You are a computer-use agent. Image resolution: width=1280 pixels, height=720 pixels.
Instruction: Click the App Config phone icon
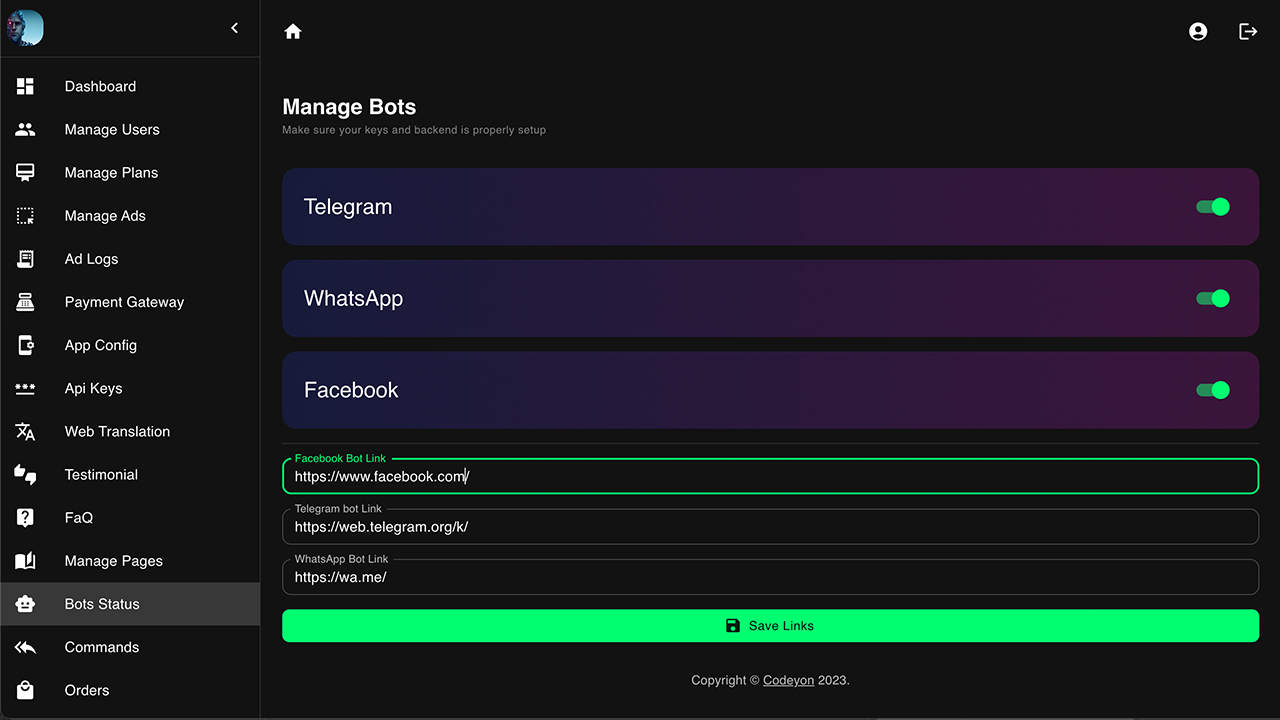pos(25,345)
